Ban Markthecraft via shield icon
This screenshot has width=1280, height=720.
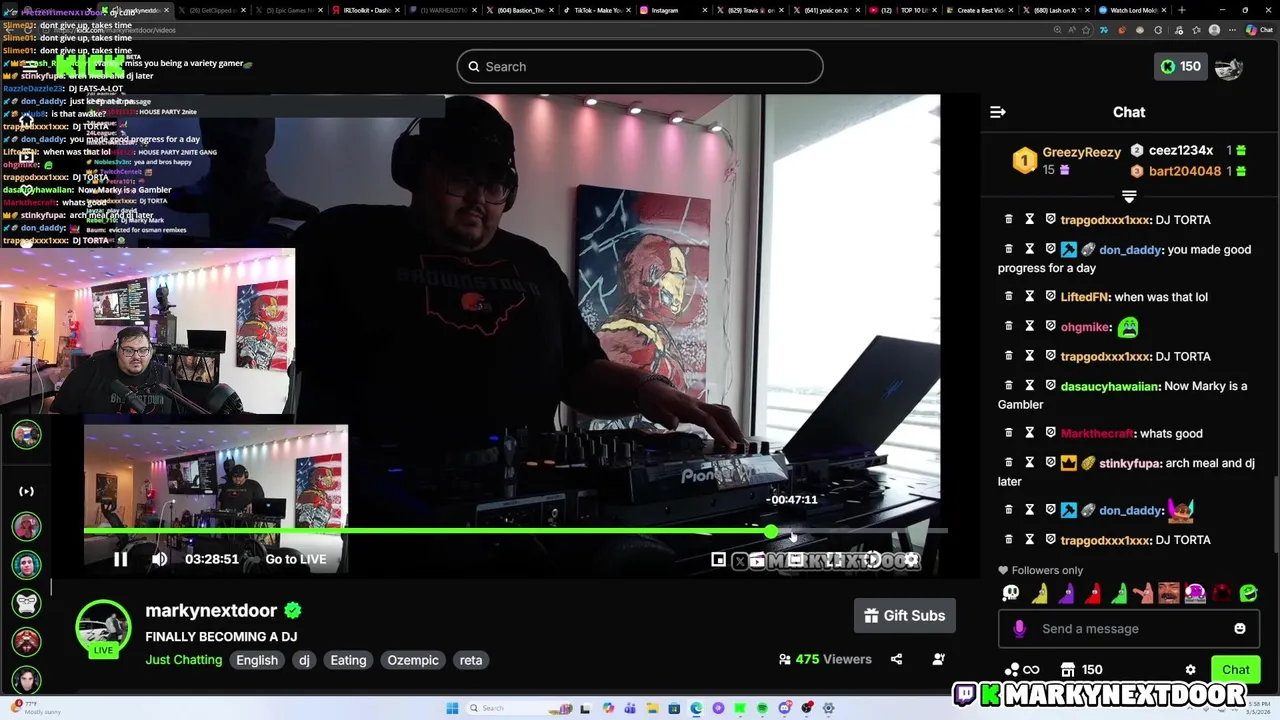[1051, 433]
